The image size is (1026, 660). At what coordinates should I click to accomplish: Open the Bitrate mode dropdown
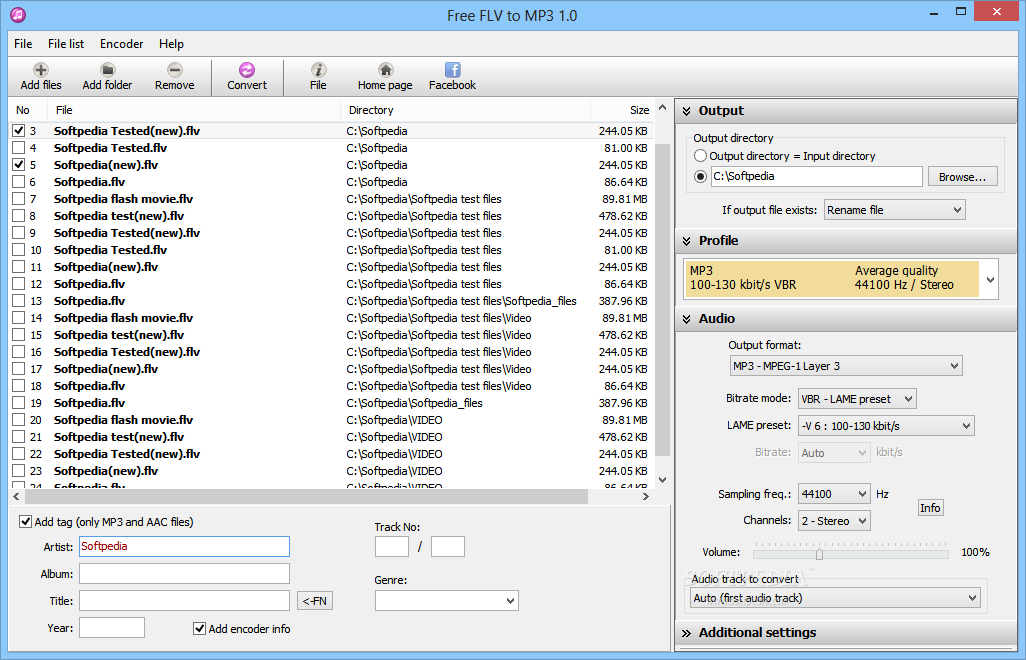coord(857,399)
